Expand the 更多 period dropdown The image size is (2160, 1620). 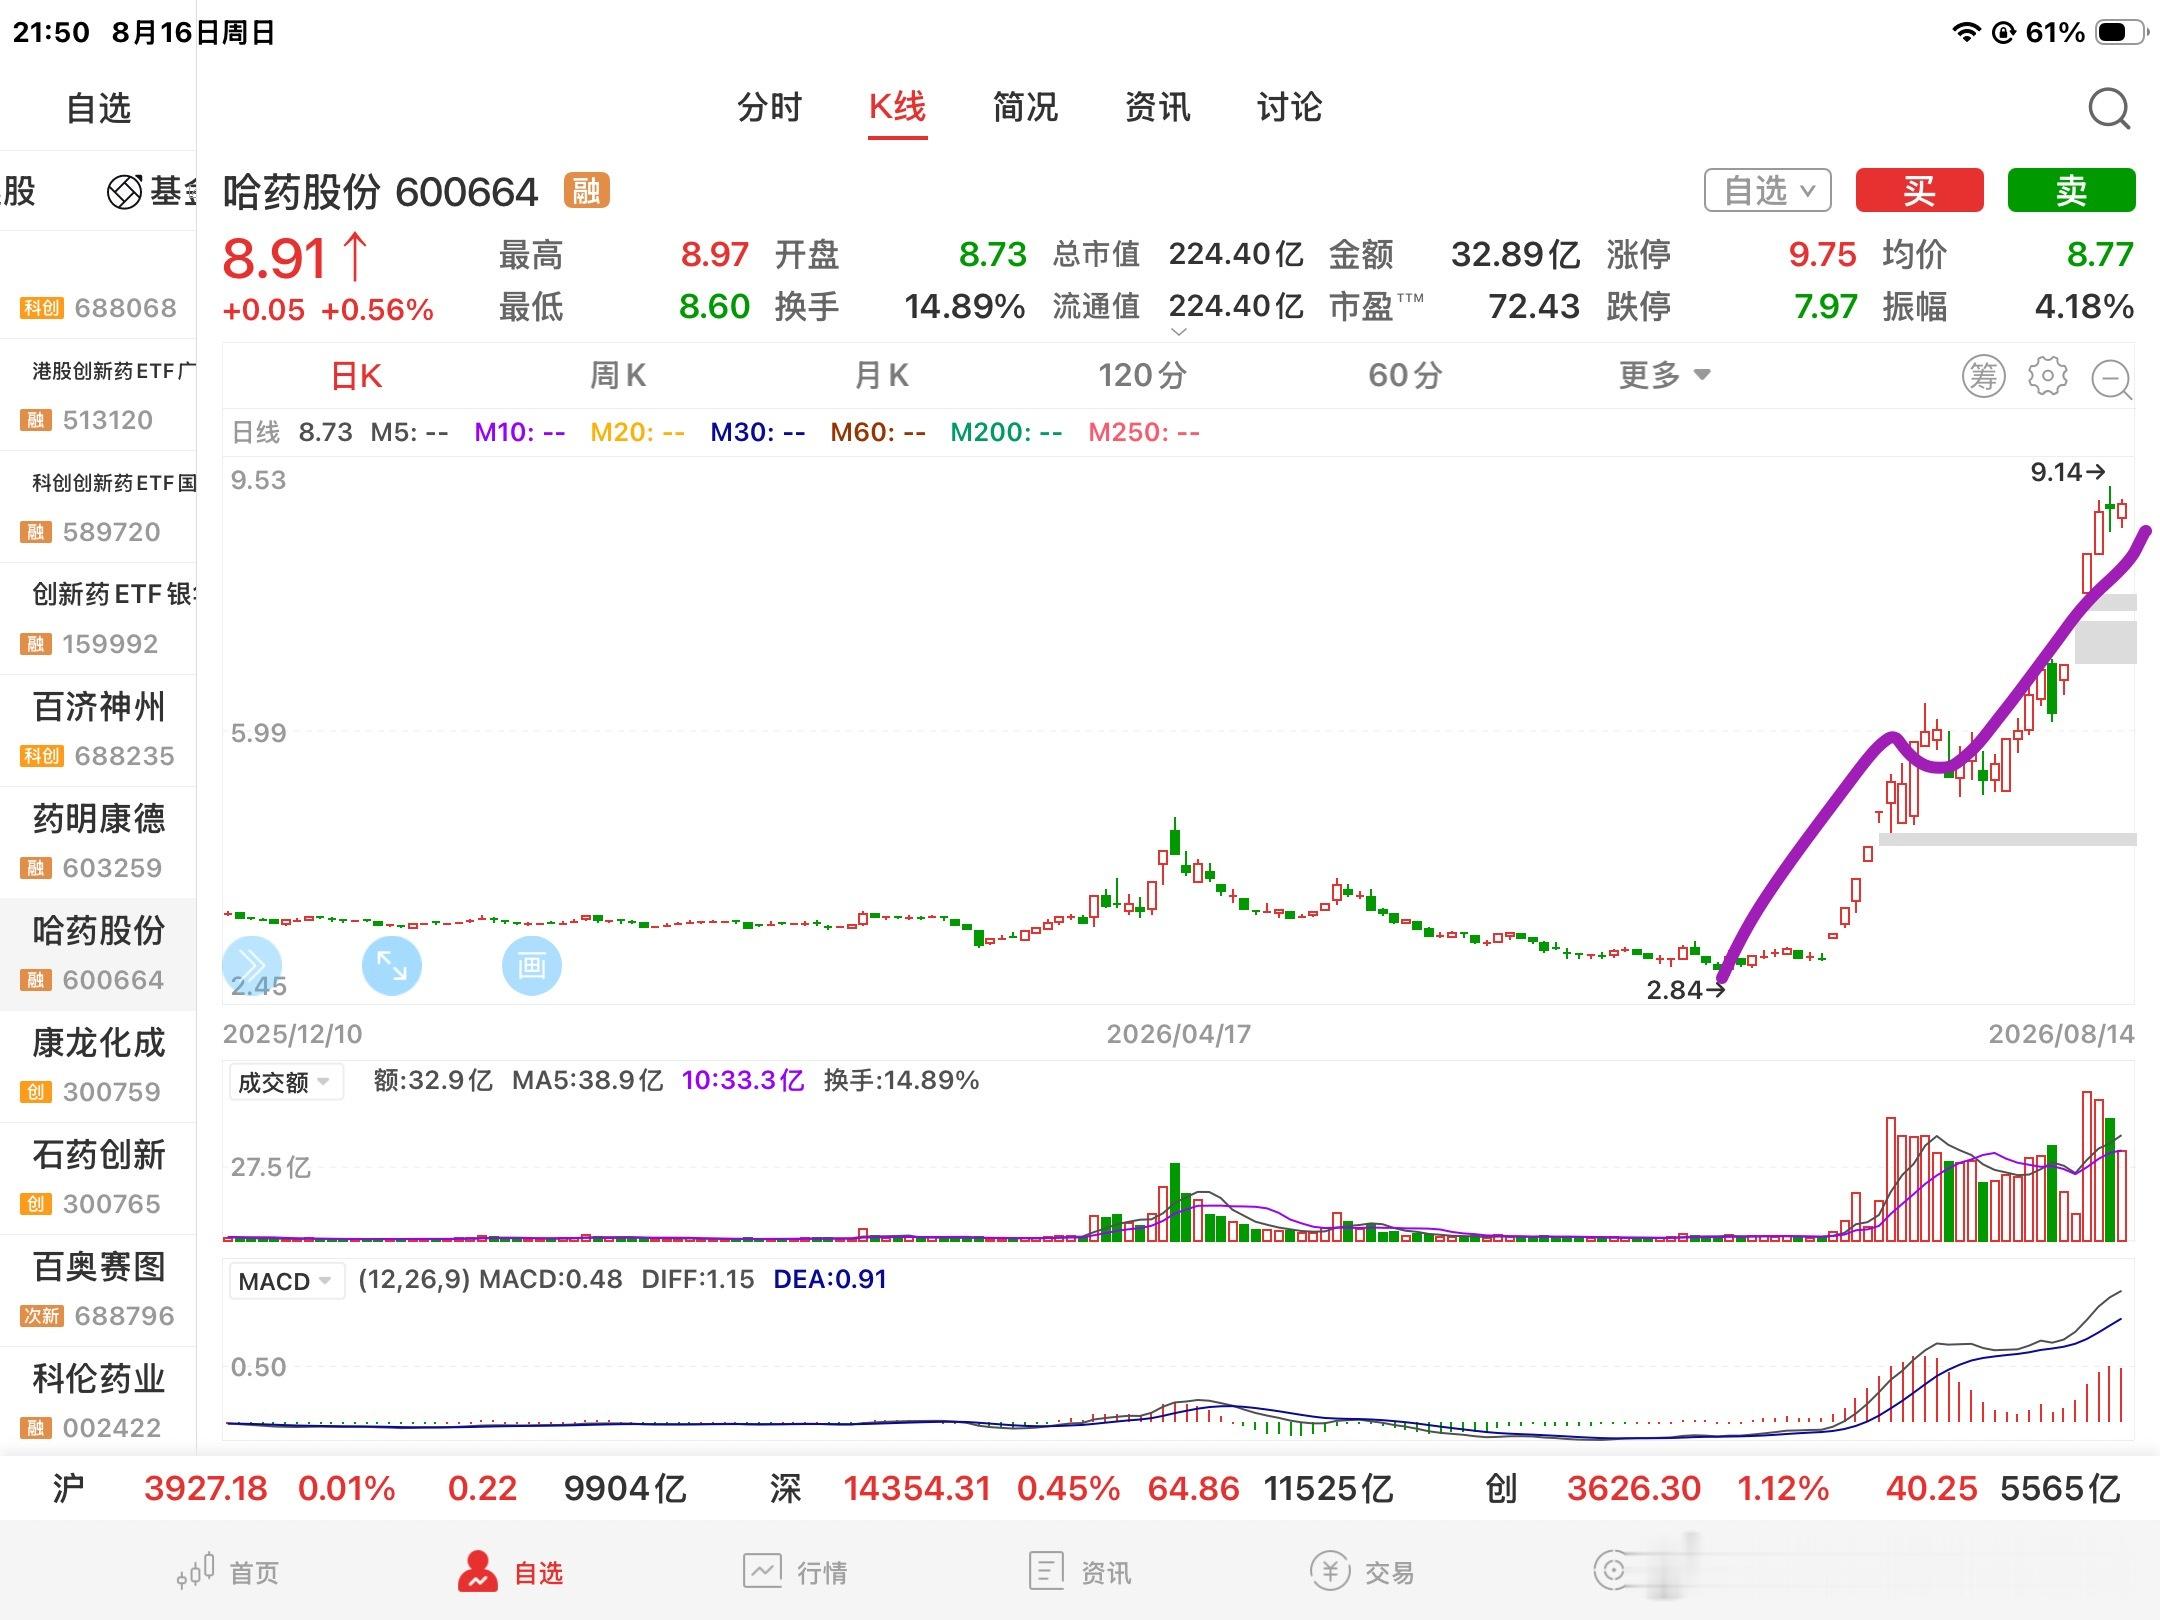click(1665, 376)
